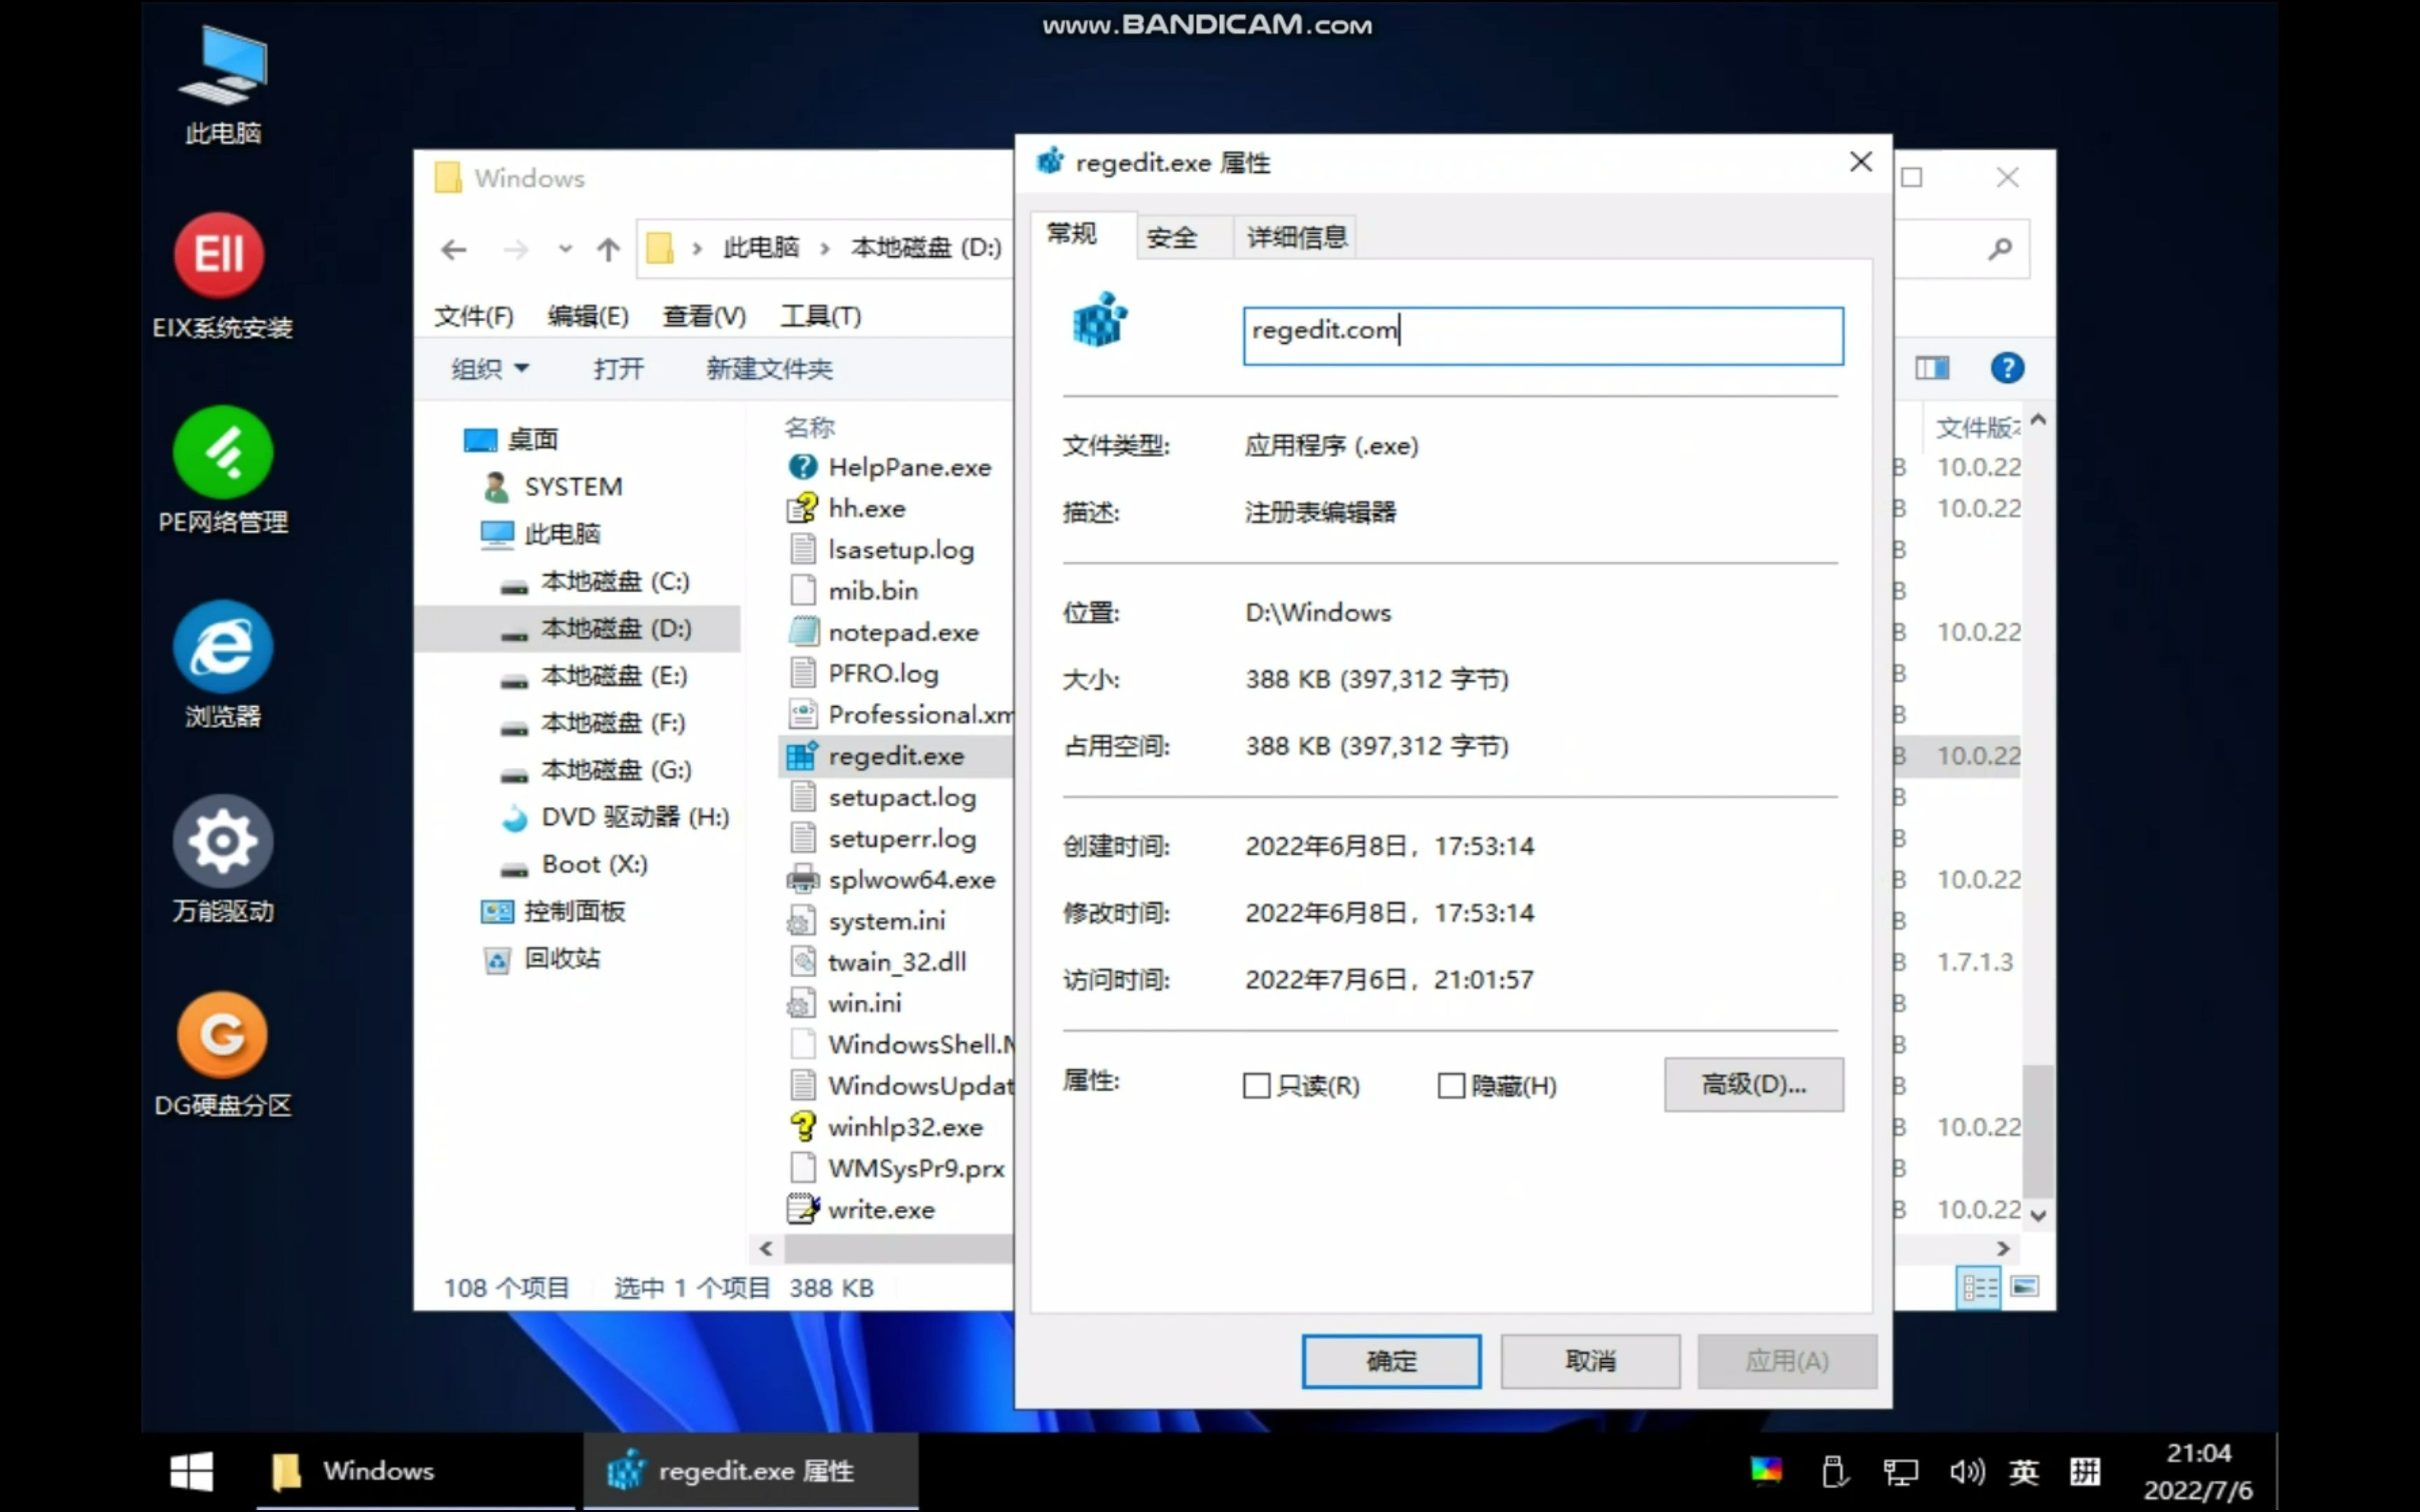
Task: Open the 查看(V) menu
Action: [x=703, y=316]
